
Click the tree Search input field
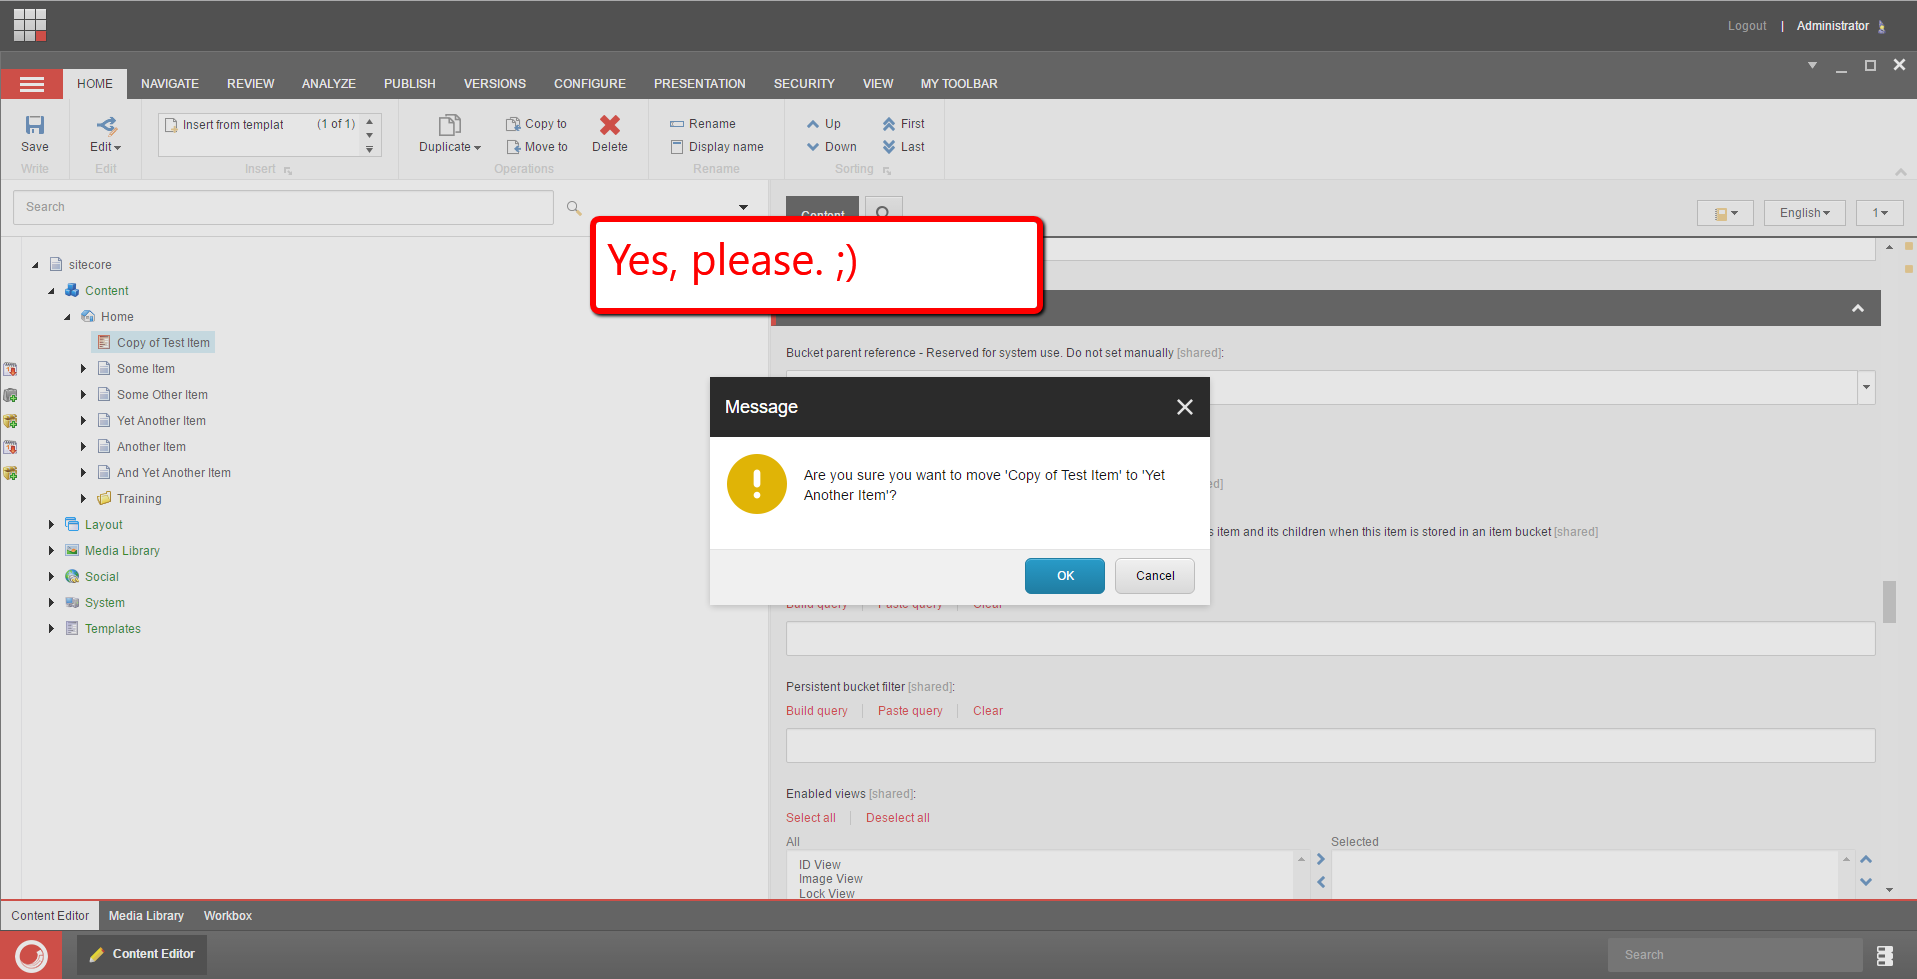pos(283,207)
